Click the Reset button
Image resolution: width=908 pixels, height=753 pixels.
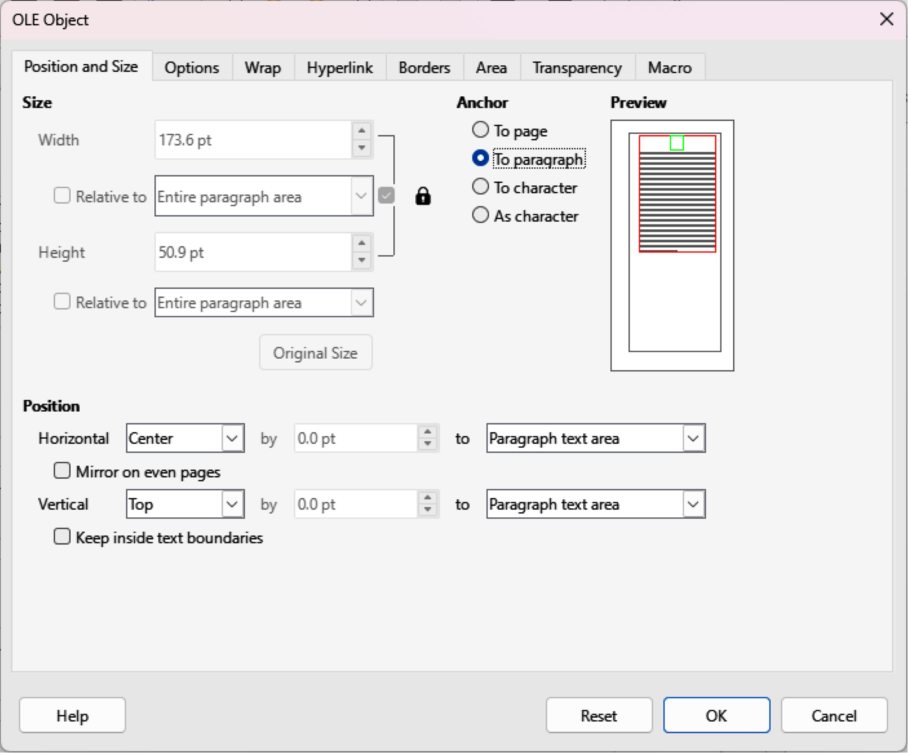599,716
